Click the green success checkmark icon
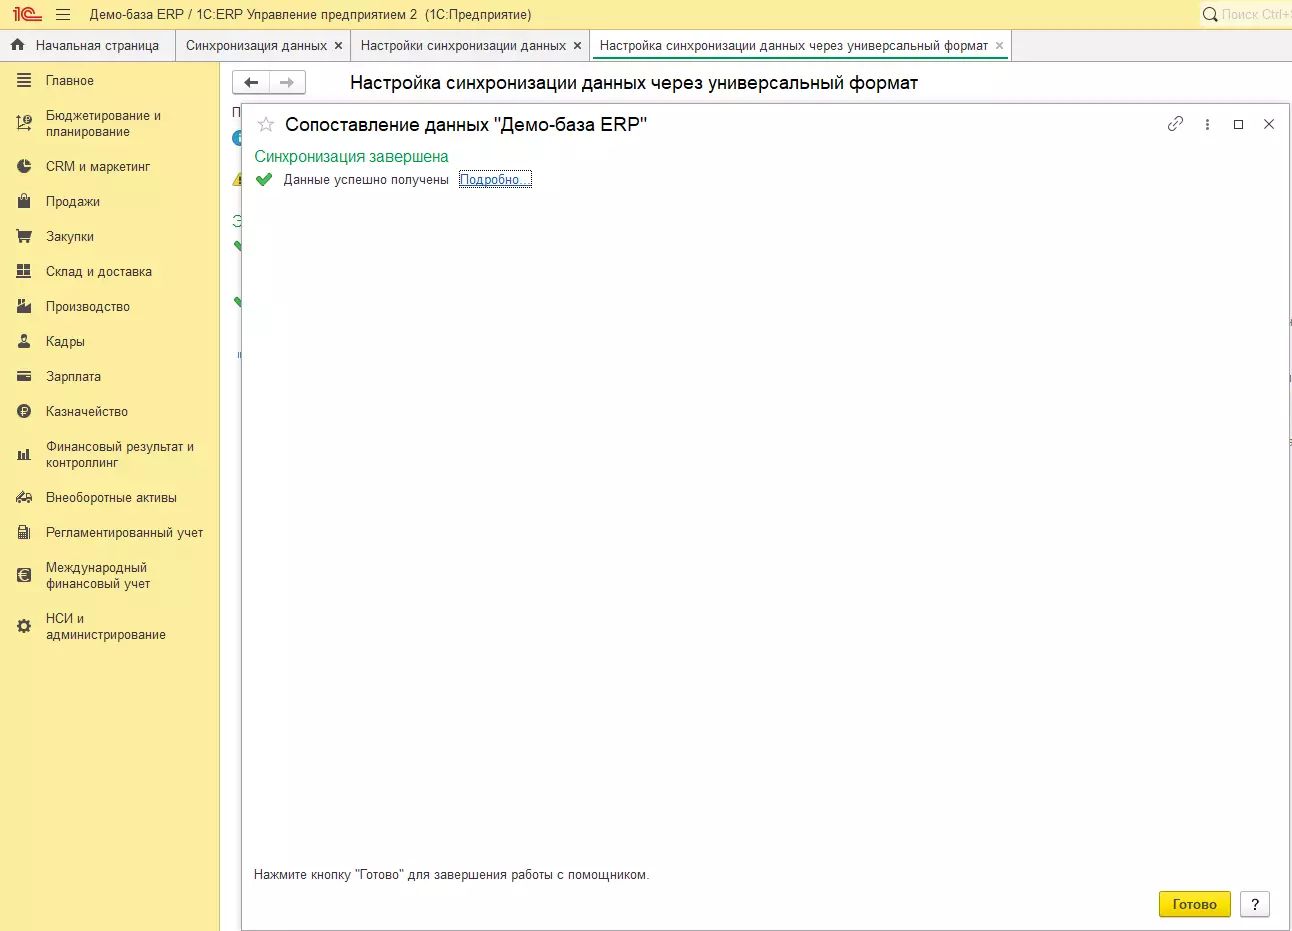This screenshot has height=931, width=1292. [x=264, y=180]
